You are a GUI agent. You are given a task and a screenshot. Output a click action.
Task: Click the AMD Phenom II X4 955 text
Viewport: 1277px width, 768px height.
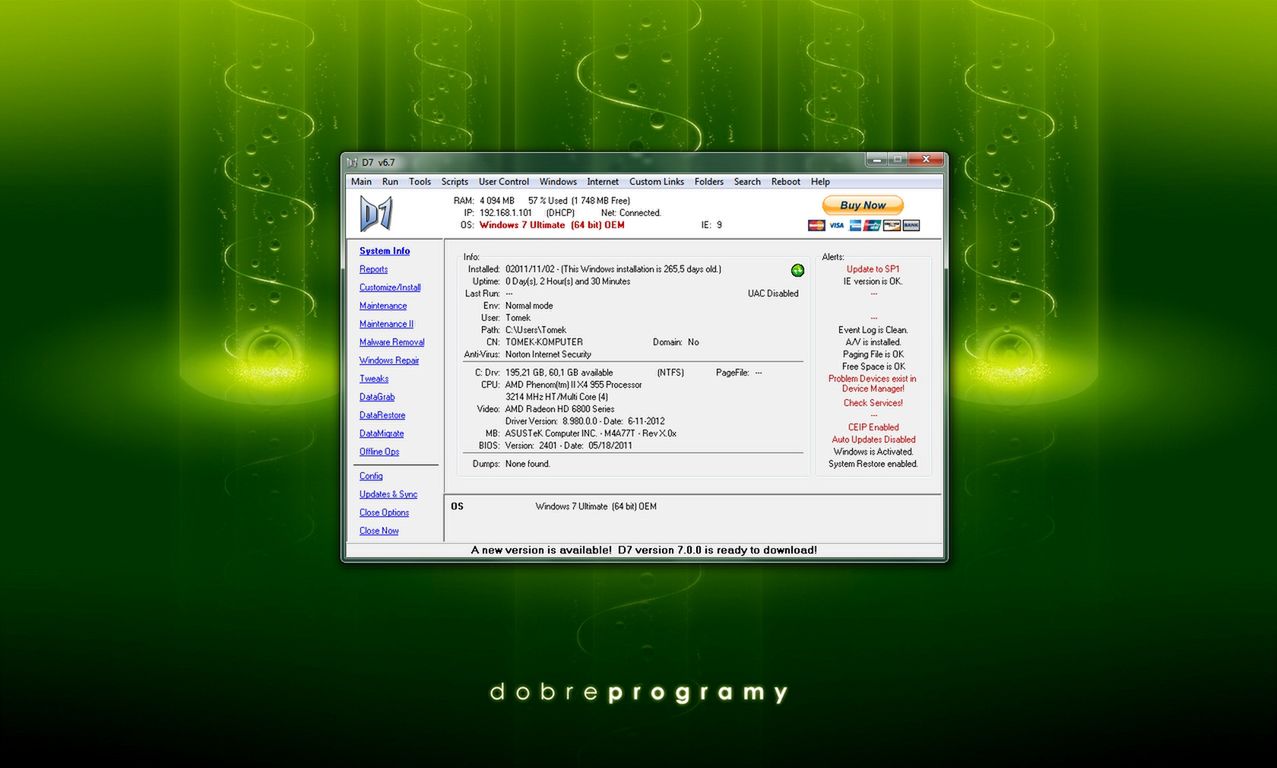tap(573, 385)
